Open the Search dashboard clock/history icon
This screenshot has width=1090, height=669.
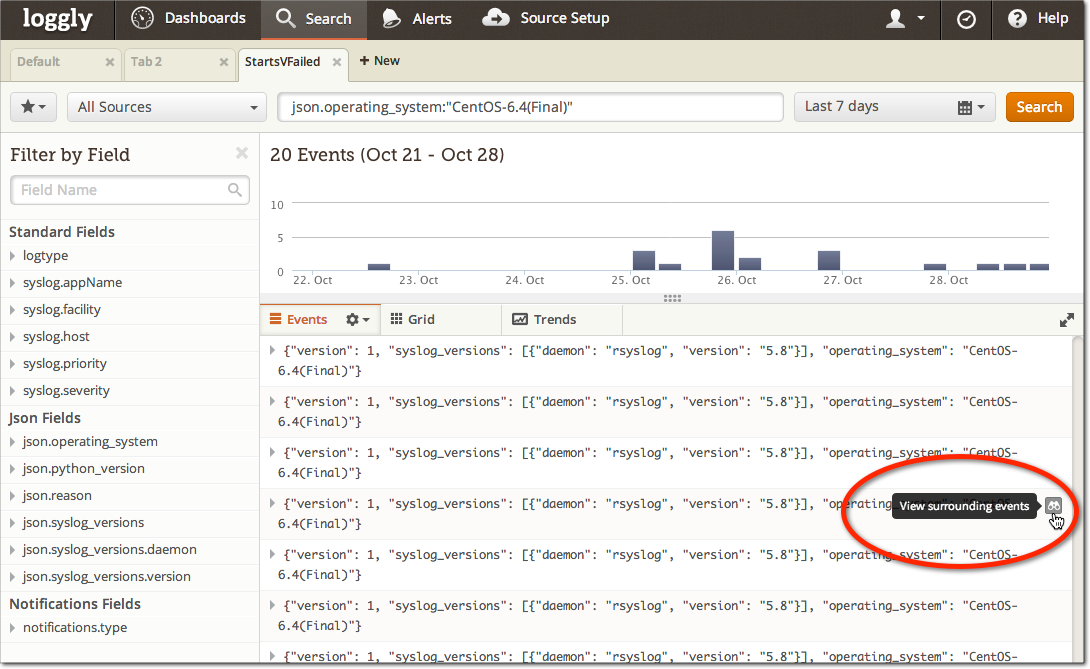tap(965, 19)
